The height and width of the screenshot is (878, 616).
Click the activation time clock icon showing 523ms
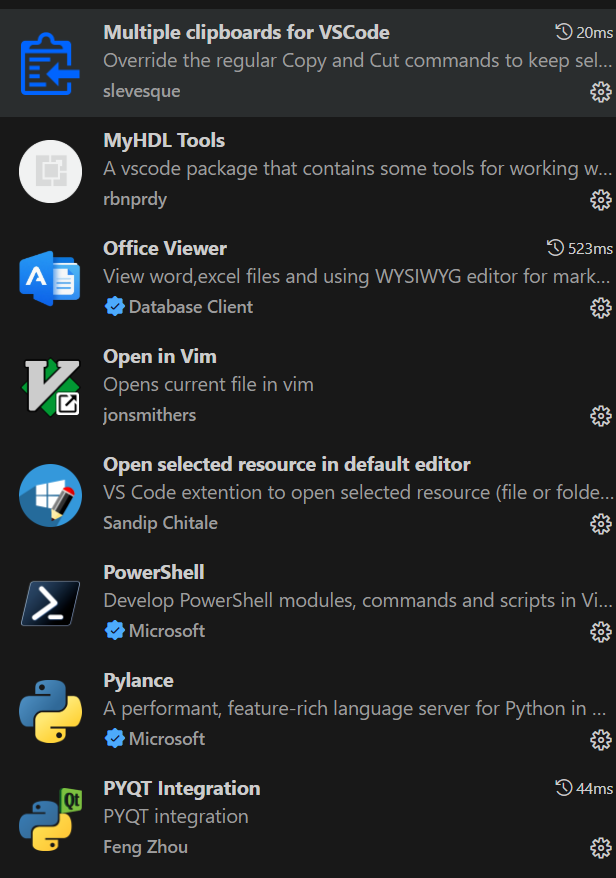click(x=556, y=247)
